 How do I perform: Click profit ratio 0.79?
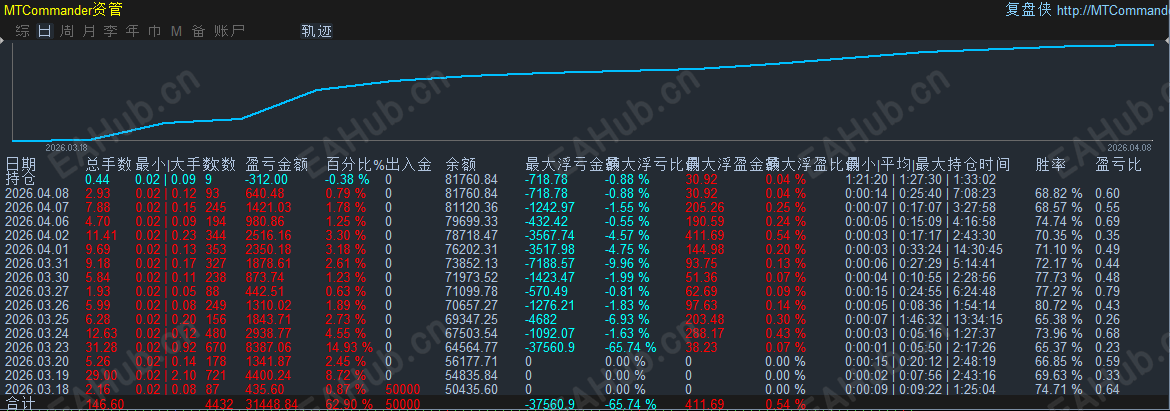tap(1107, 292)
